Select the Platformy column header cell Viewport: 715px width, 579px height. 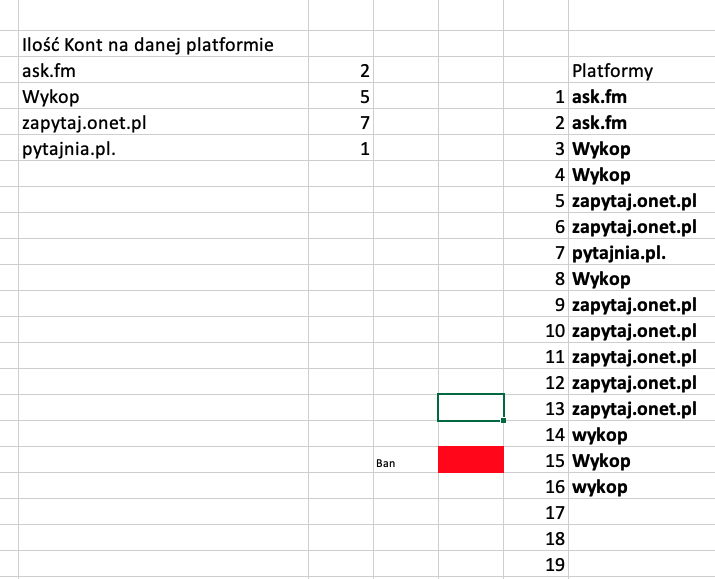[x=642, y=70]
